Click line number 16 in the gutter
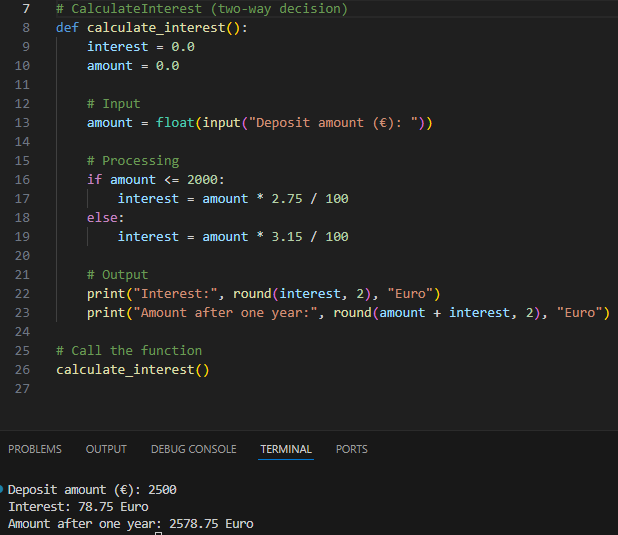 pyautogui.click(x=22, y=179)
